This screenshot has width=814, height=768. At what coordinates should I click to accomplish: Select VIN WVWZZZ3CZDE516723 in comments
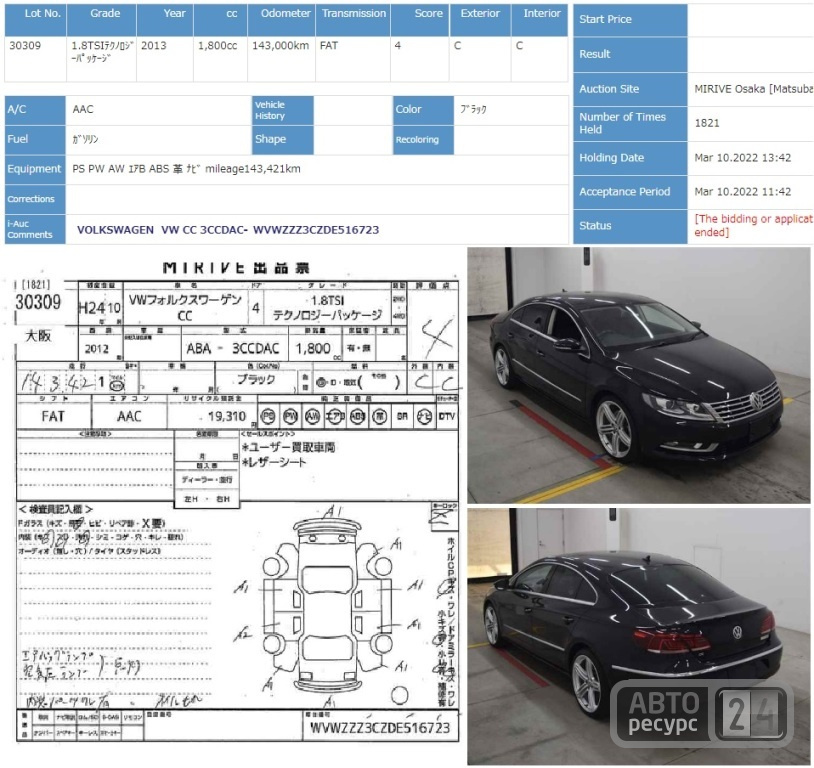[x=316, y=230]
